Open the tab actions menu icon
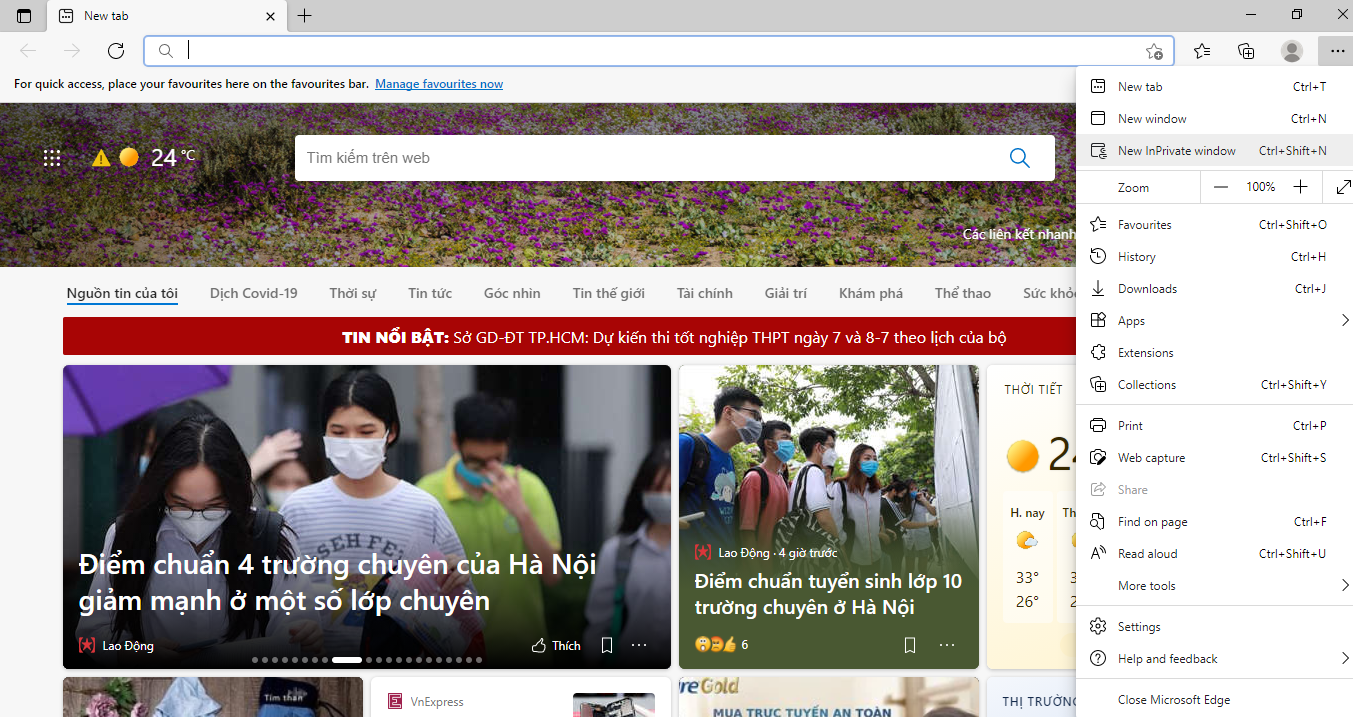The image size is (1353, 717). point(24,16)
